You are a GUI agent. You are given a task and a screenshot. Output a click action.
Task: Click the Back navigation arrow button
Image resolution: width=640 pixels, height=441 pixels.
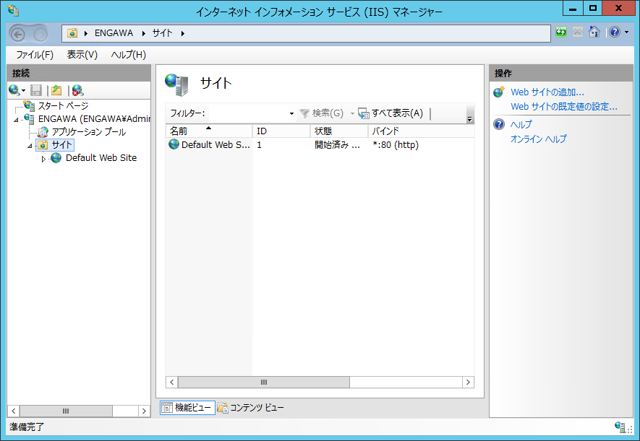[18, 34]
